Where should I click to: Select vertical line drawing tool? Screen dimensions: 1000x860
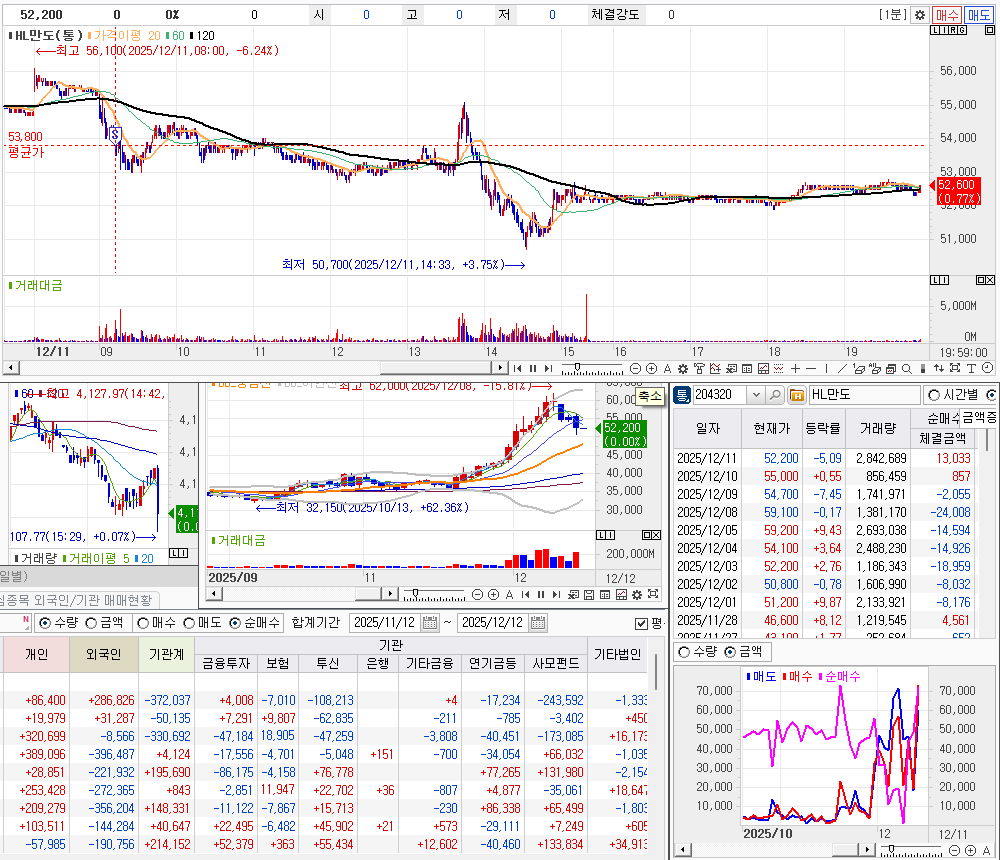827,369
